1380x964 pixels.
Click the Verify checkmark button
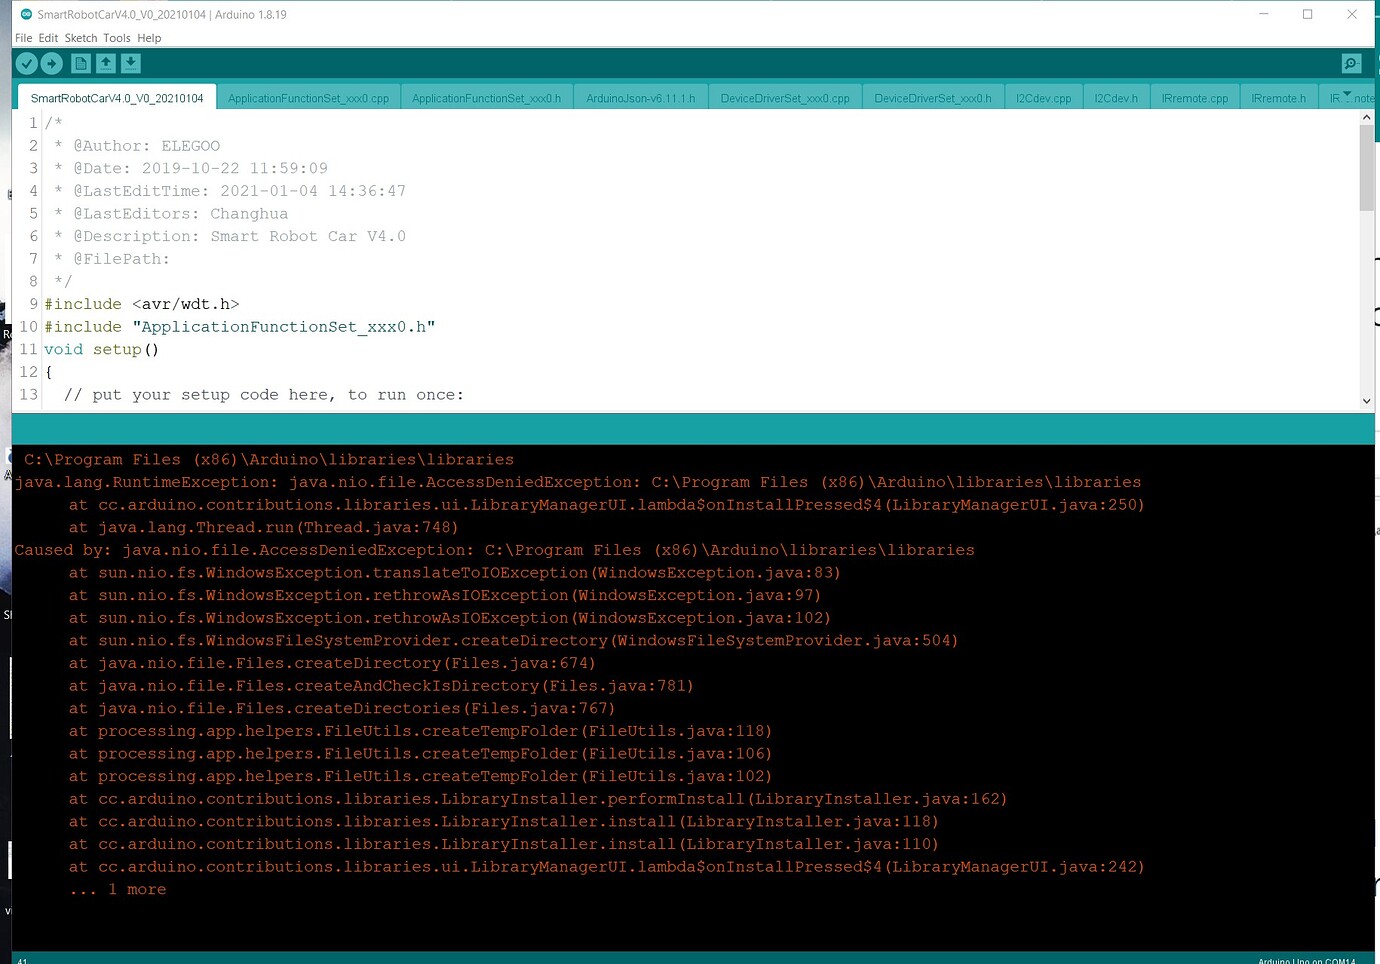(26, 63)
